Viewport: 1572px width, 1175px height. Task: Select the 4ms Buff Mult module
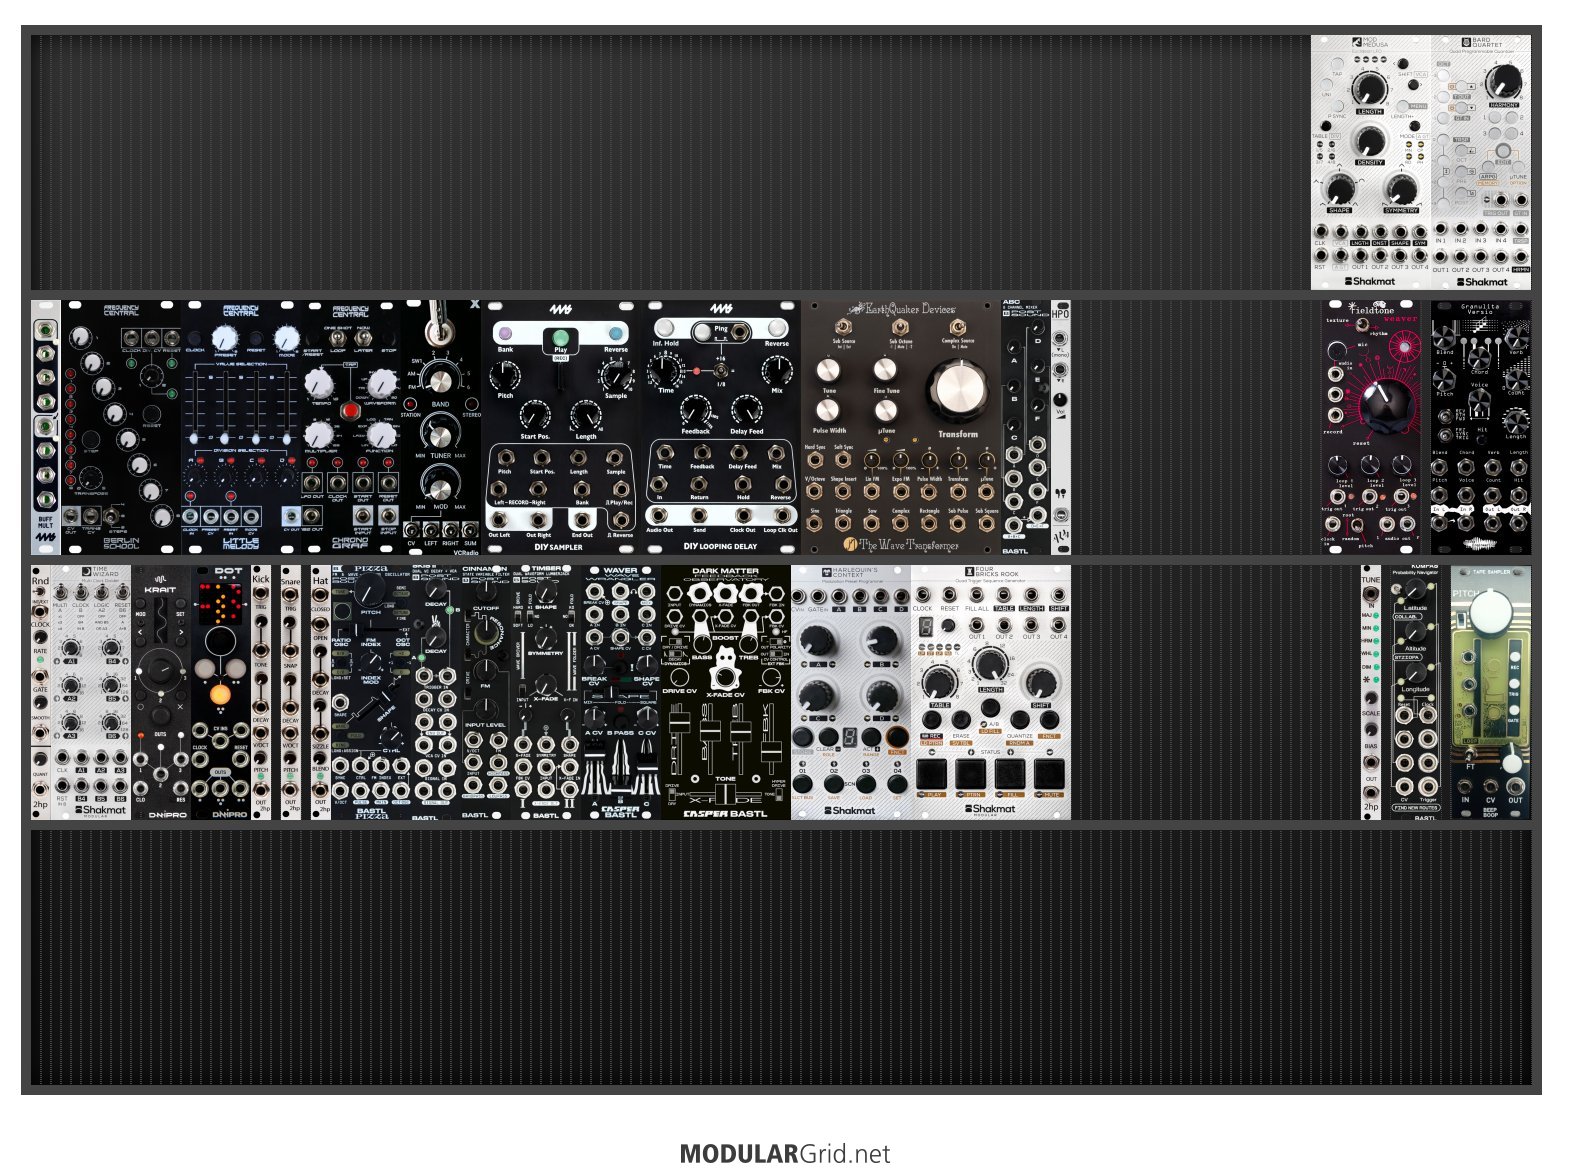click(x=45, y=427)
